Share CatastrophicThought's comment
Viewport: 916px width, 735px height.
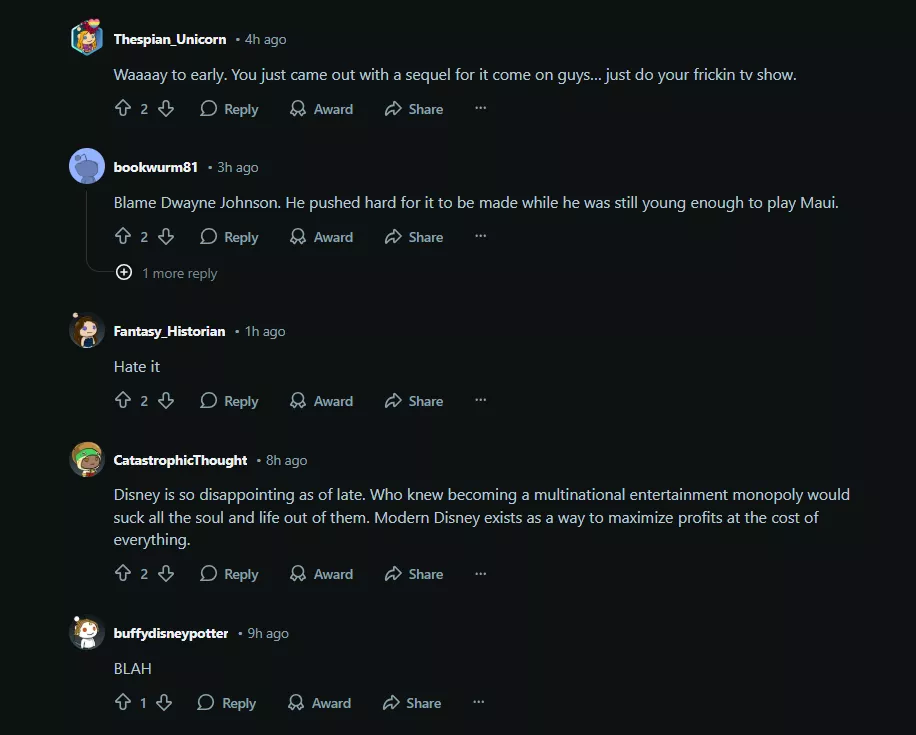tap(414, 574)
